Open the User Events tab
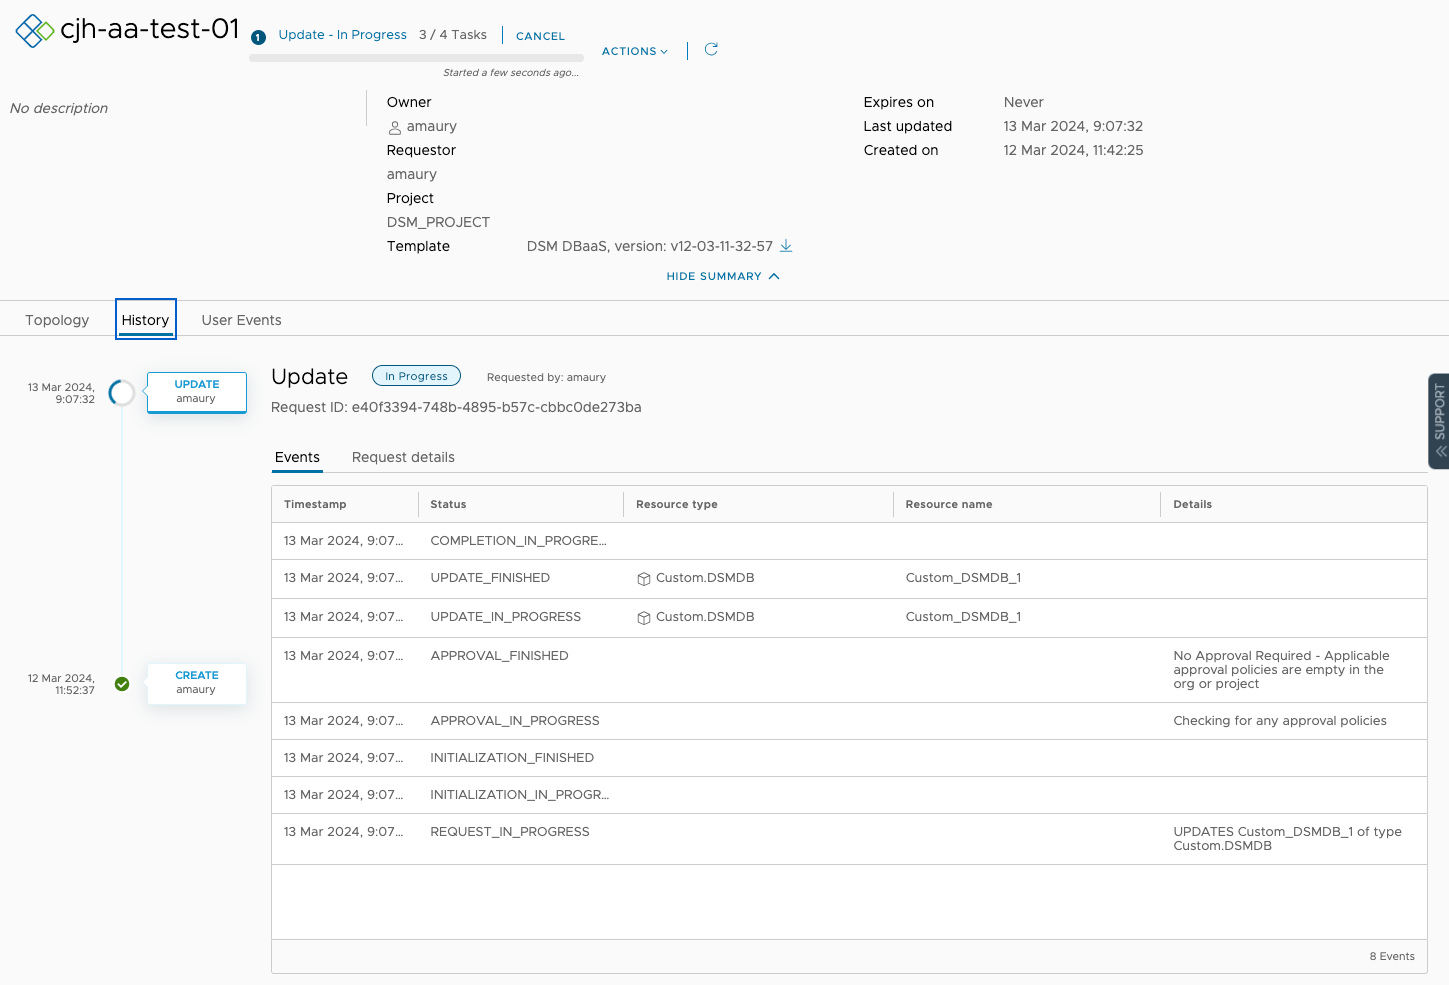Screen dimensions: 1449x985 tap(242, 320)
